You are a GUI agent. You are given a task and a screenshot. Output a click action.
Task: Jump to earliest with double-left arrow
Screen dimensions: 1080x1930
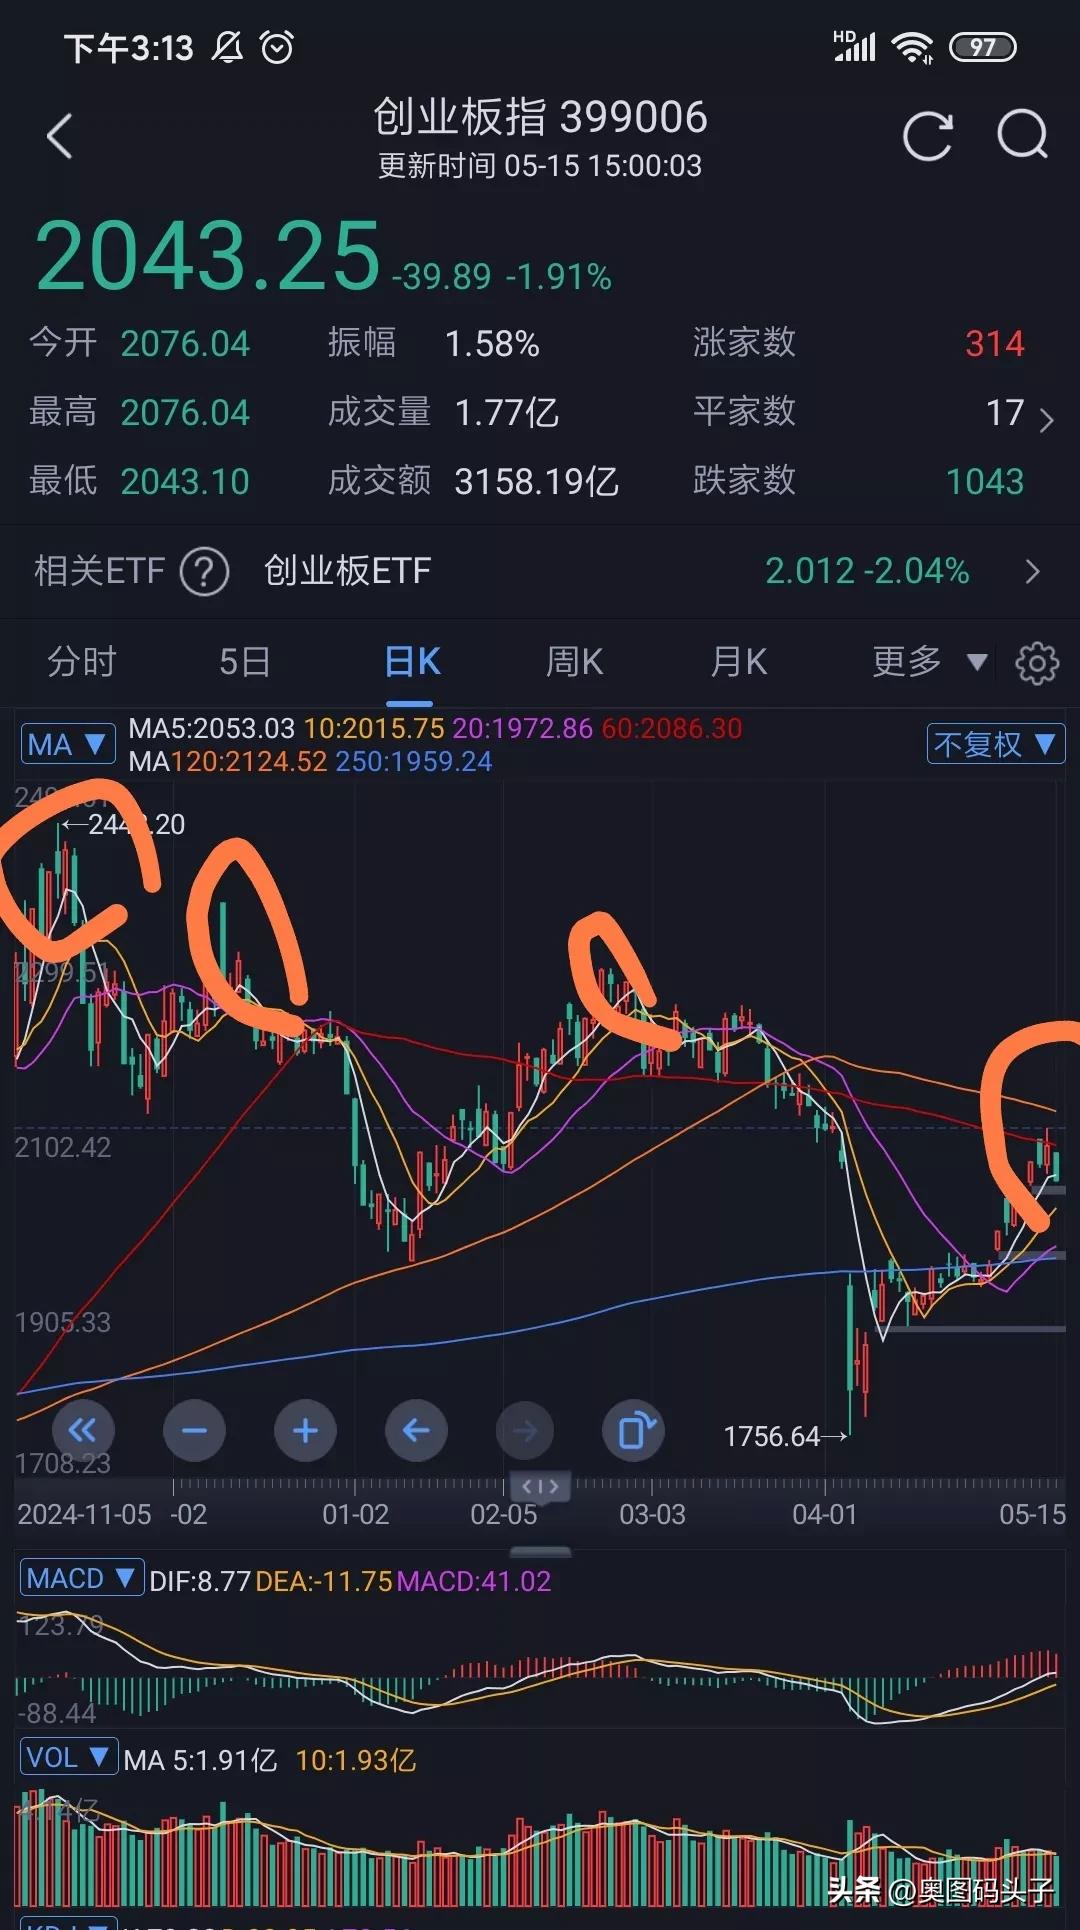83,1431
